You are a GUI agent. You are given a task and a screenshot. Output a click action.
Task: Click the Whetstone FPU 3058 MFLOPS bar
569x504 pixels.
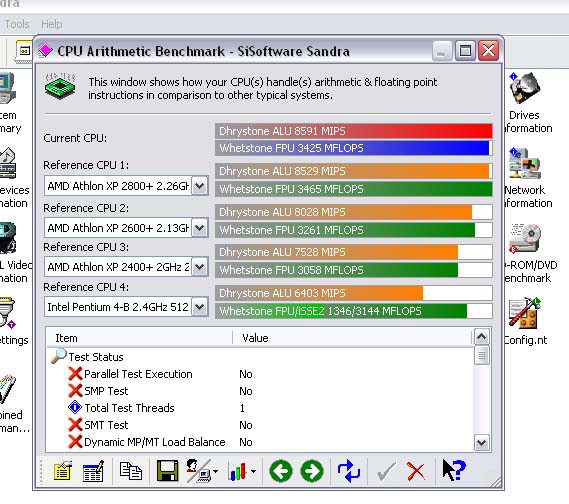(x=354, y=270)
